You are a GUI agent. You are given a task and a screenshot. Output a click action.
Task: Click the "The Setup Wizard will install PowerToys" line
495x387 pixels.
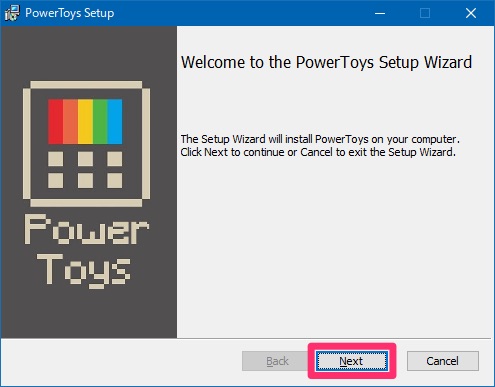(320, 139)
